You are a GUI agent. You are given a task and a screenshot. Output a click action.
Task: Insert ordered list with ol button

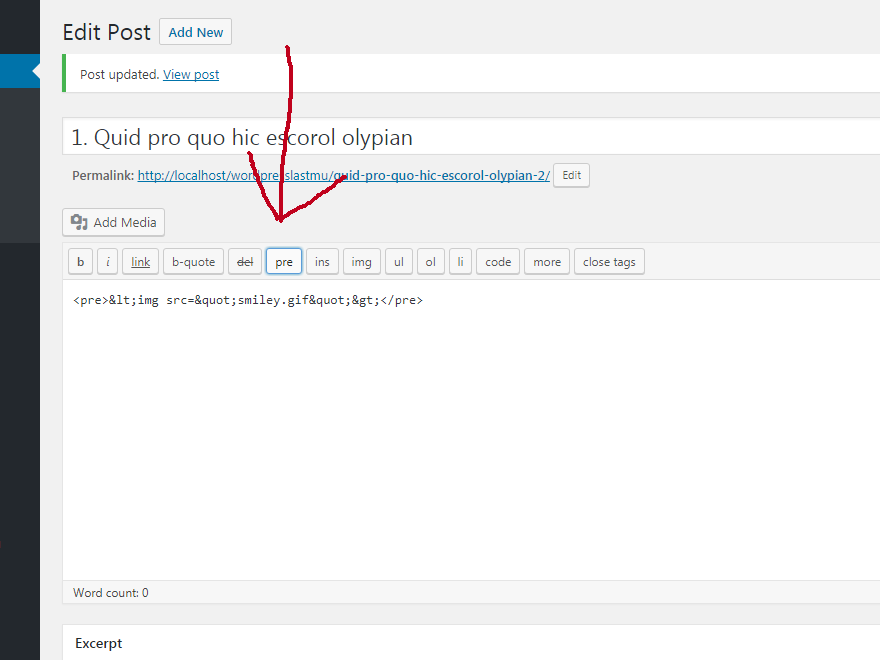coord(430,262)
